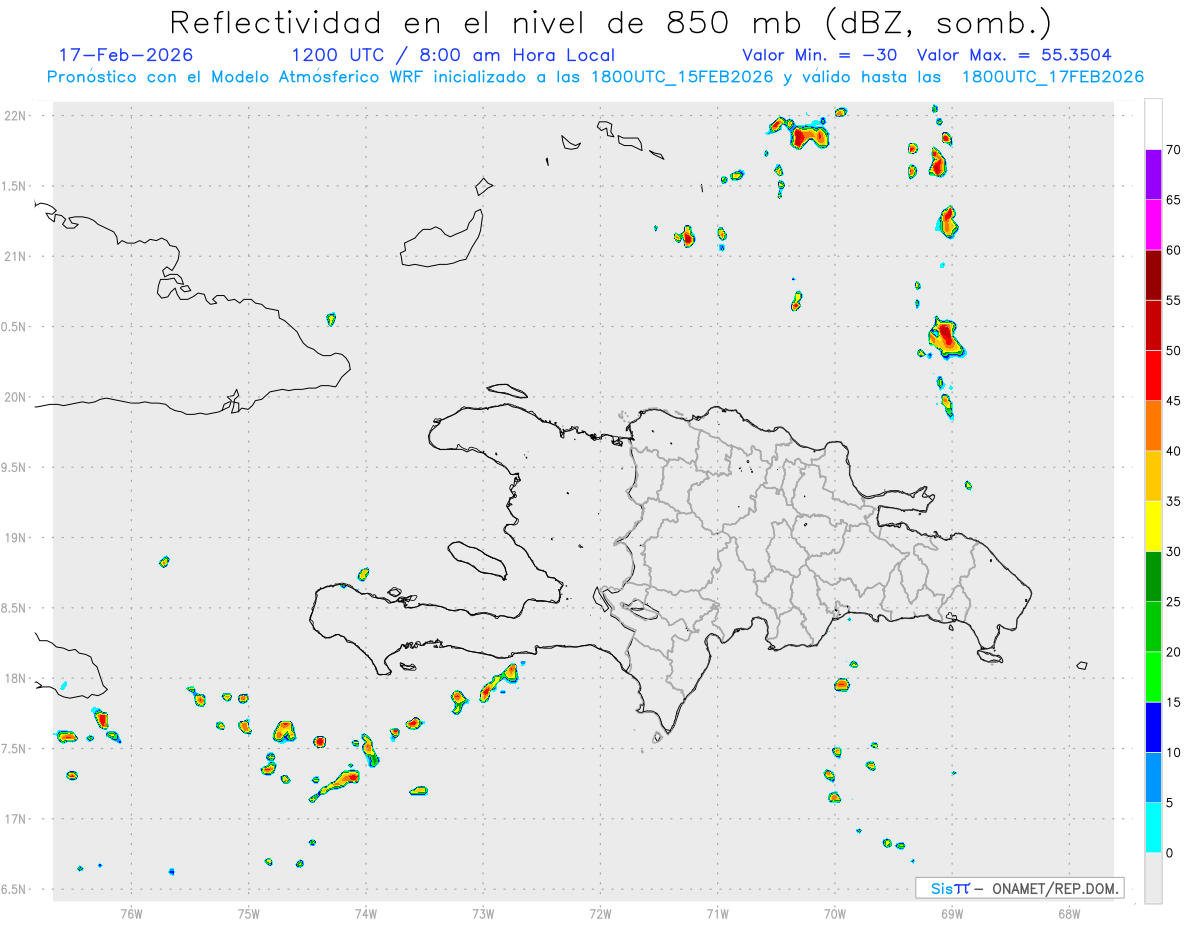The image size is (1200, 927).
Task: Click the longitude label '75W'
Action: click(x=249, y=912)
